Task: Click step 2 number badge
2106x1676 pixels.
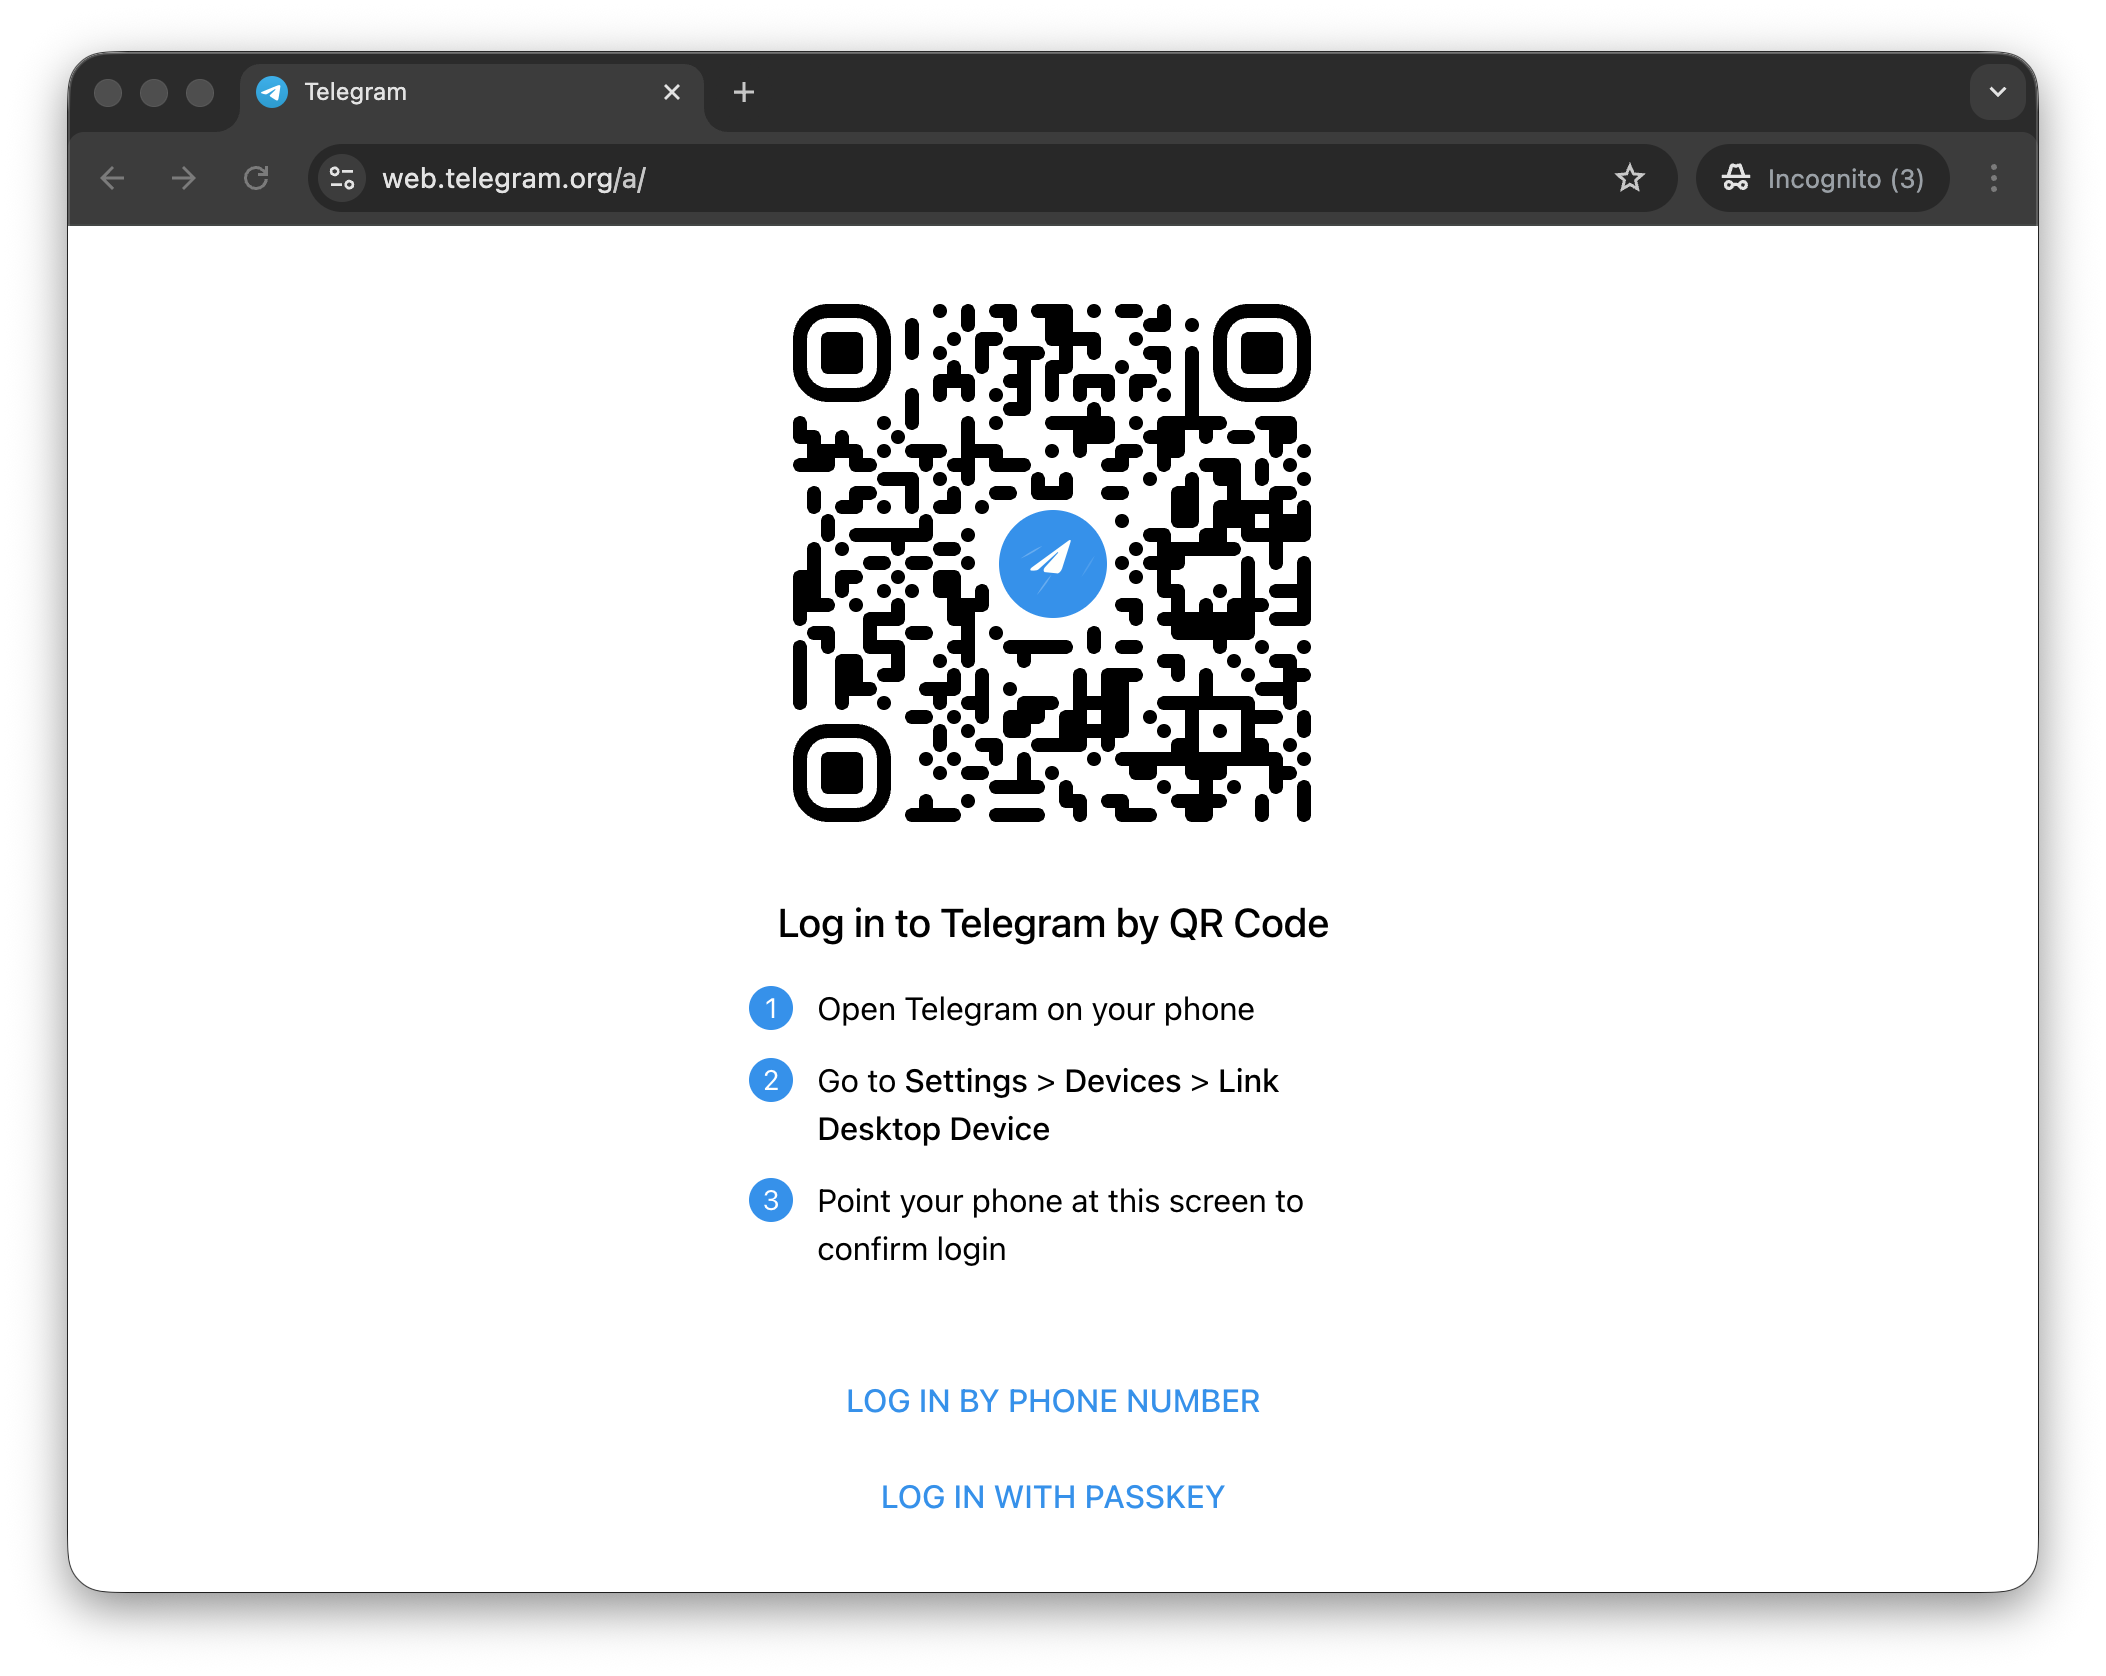Action: (771, 1080)
